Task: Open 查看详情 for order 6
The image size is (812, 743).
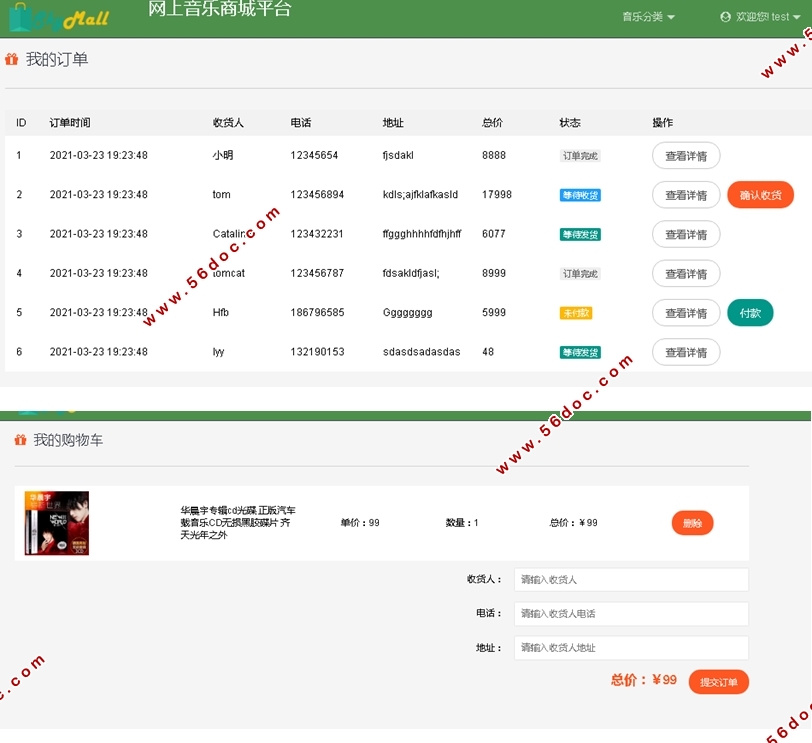Action: 686,352
